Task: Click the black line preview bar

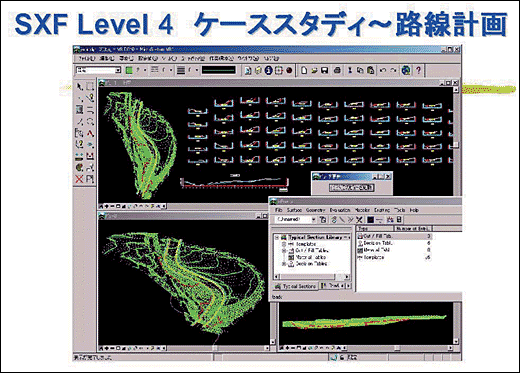Action: coord(219,70)
